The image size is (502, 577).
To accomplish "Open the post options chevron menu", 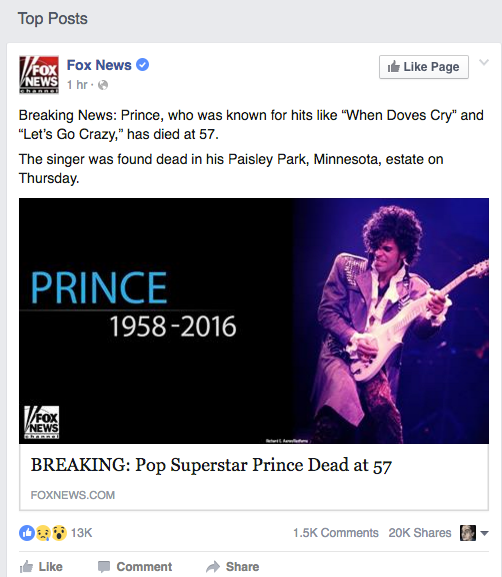I will tap(484, 62).
